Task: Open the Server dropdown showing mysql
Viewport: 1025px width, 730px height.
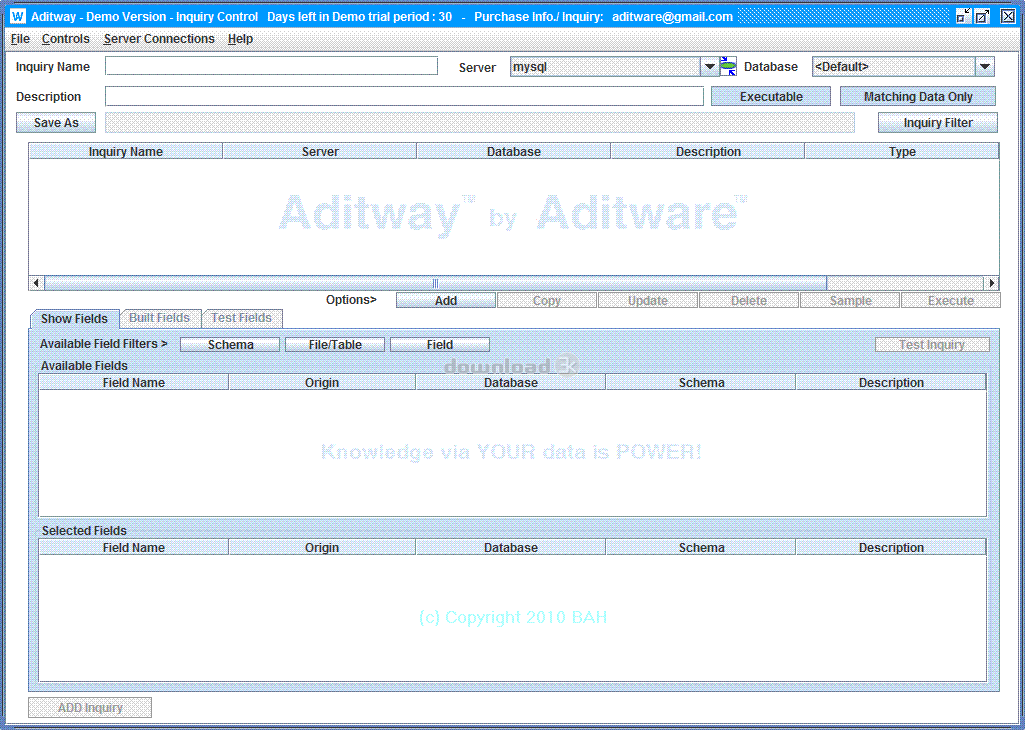Action: click(614, 67)
